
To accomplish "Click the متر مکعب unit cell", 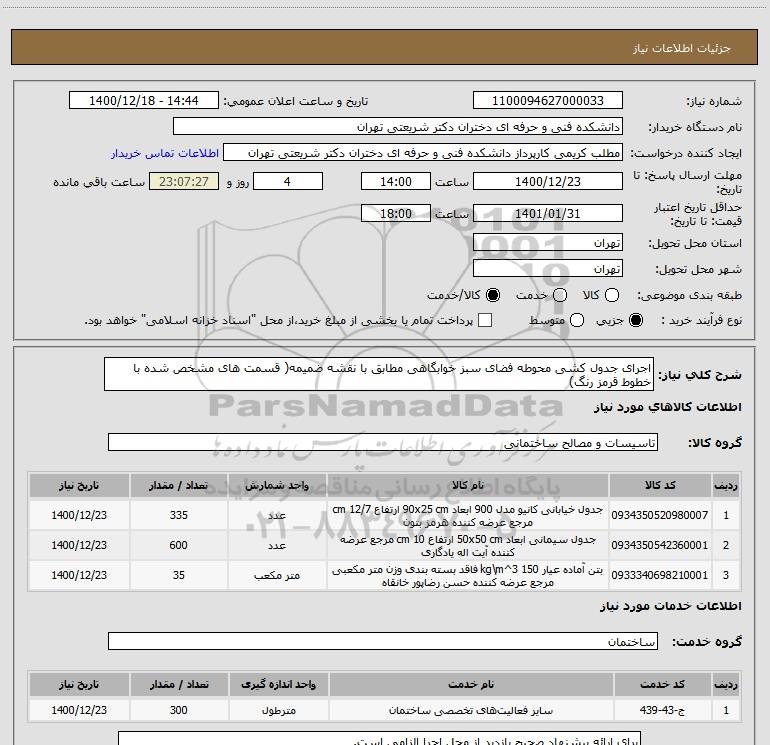I will 277,575.
